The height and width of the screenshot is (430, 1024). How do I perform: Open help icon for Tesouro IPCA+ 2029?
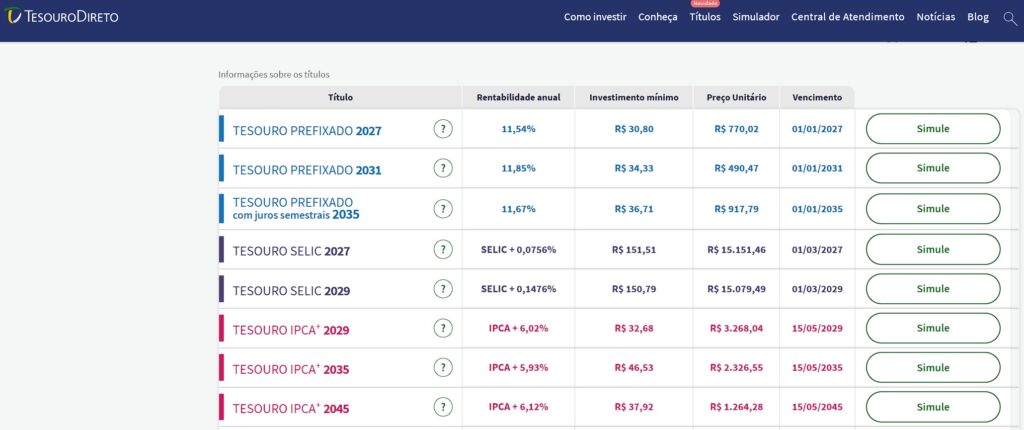click(443, 328)
